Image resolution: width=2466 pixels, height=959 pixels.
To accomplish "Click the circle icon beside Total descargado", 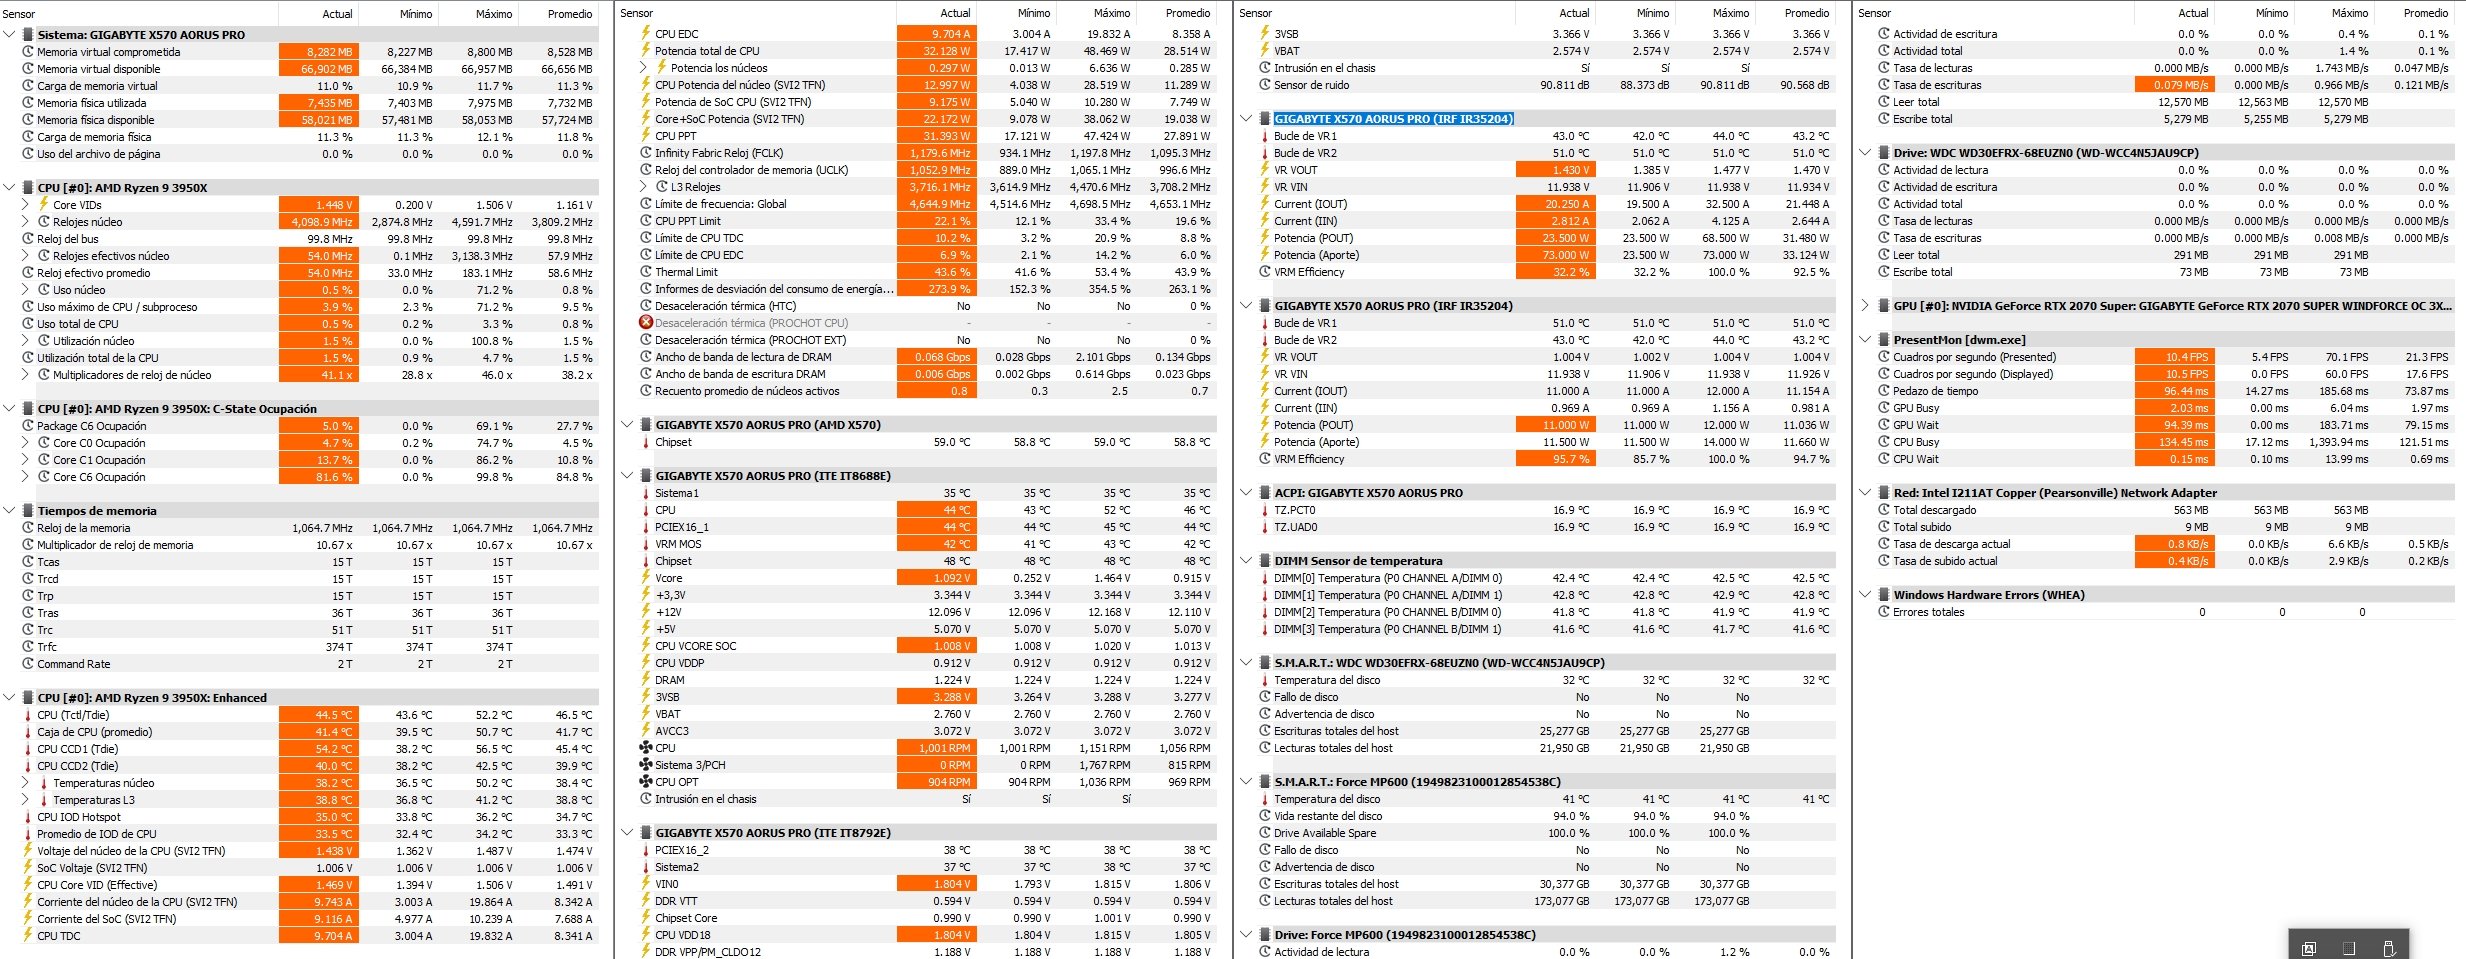I will pyautogui.click(x=1884, y=510).
